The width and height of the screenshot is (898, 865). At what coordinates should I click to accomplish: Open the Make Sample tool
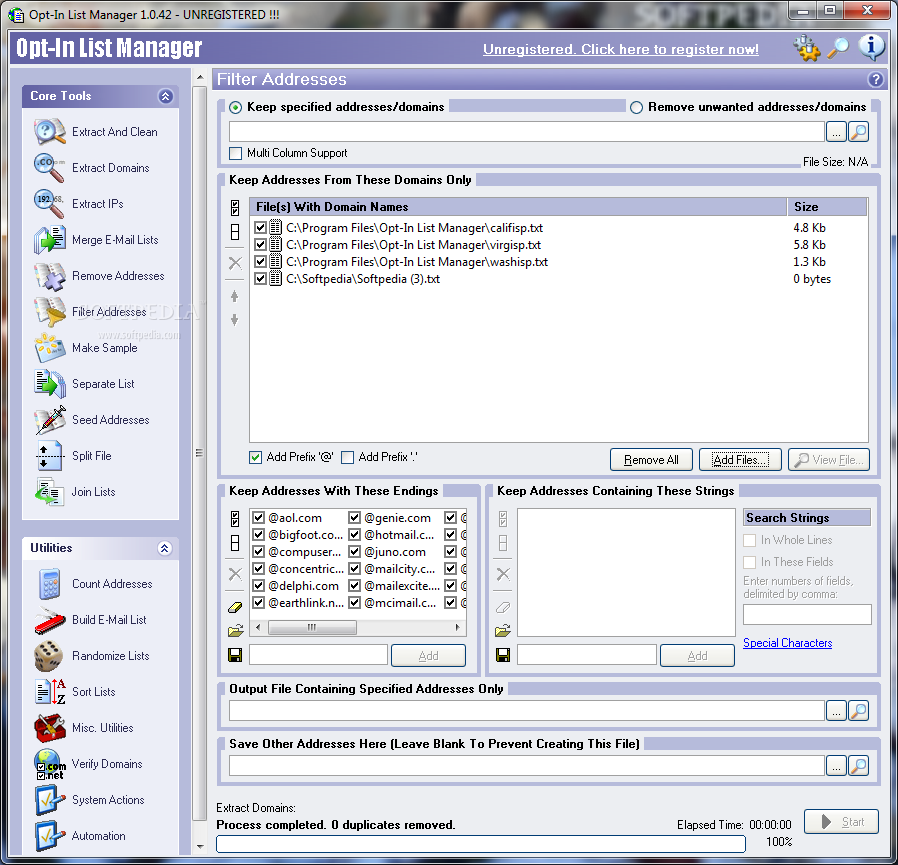click(x=86, y=348)
